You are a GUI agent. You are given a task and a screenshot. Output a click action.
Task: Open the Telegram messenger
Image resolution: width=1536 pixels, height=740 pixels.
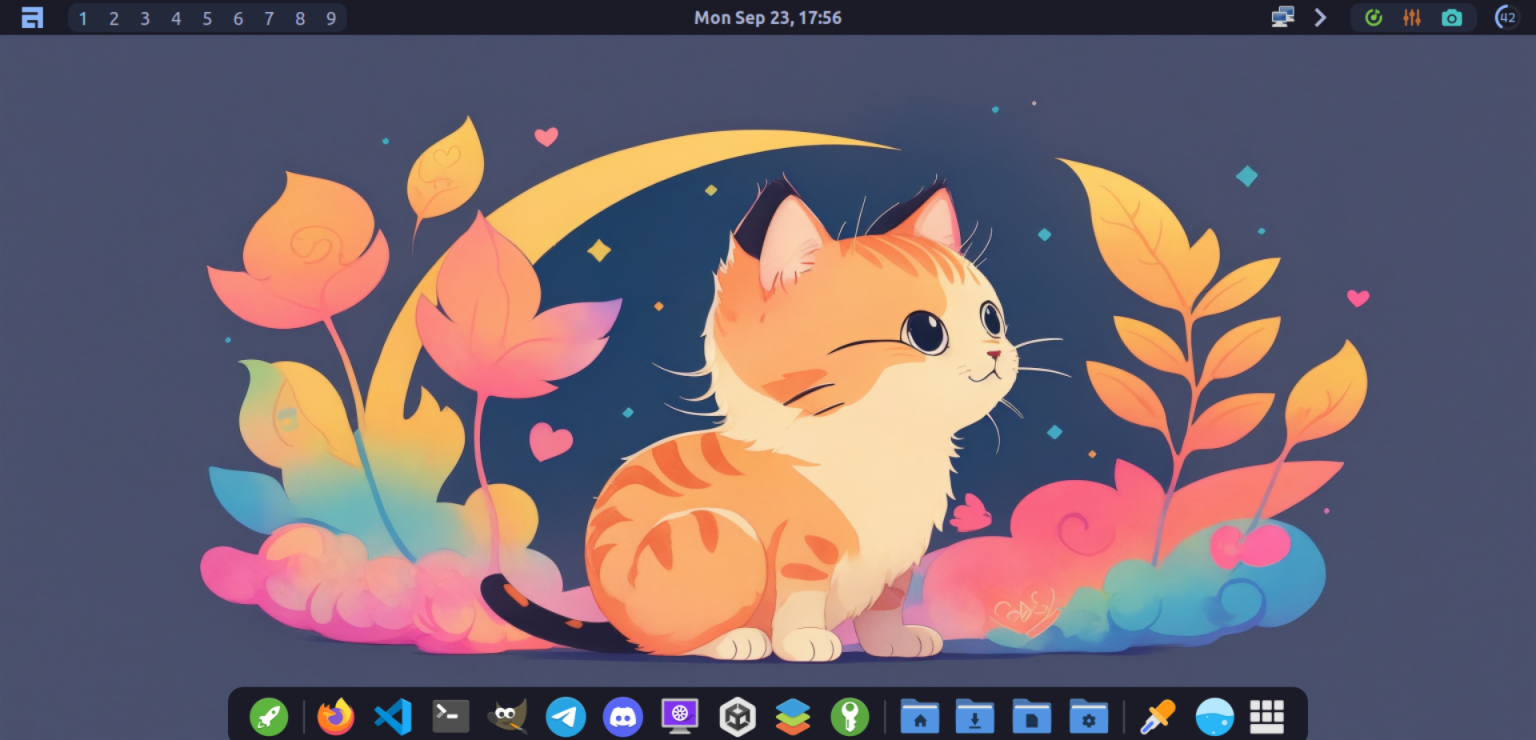tap(564, 716)
